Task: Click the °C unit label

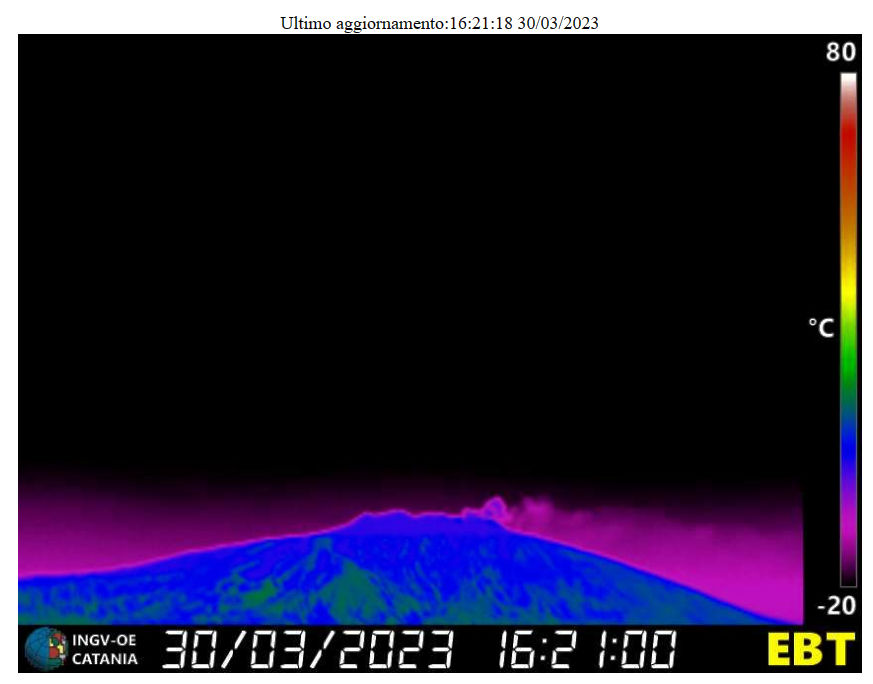Action: (821, 328)
